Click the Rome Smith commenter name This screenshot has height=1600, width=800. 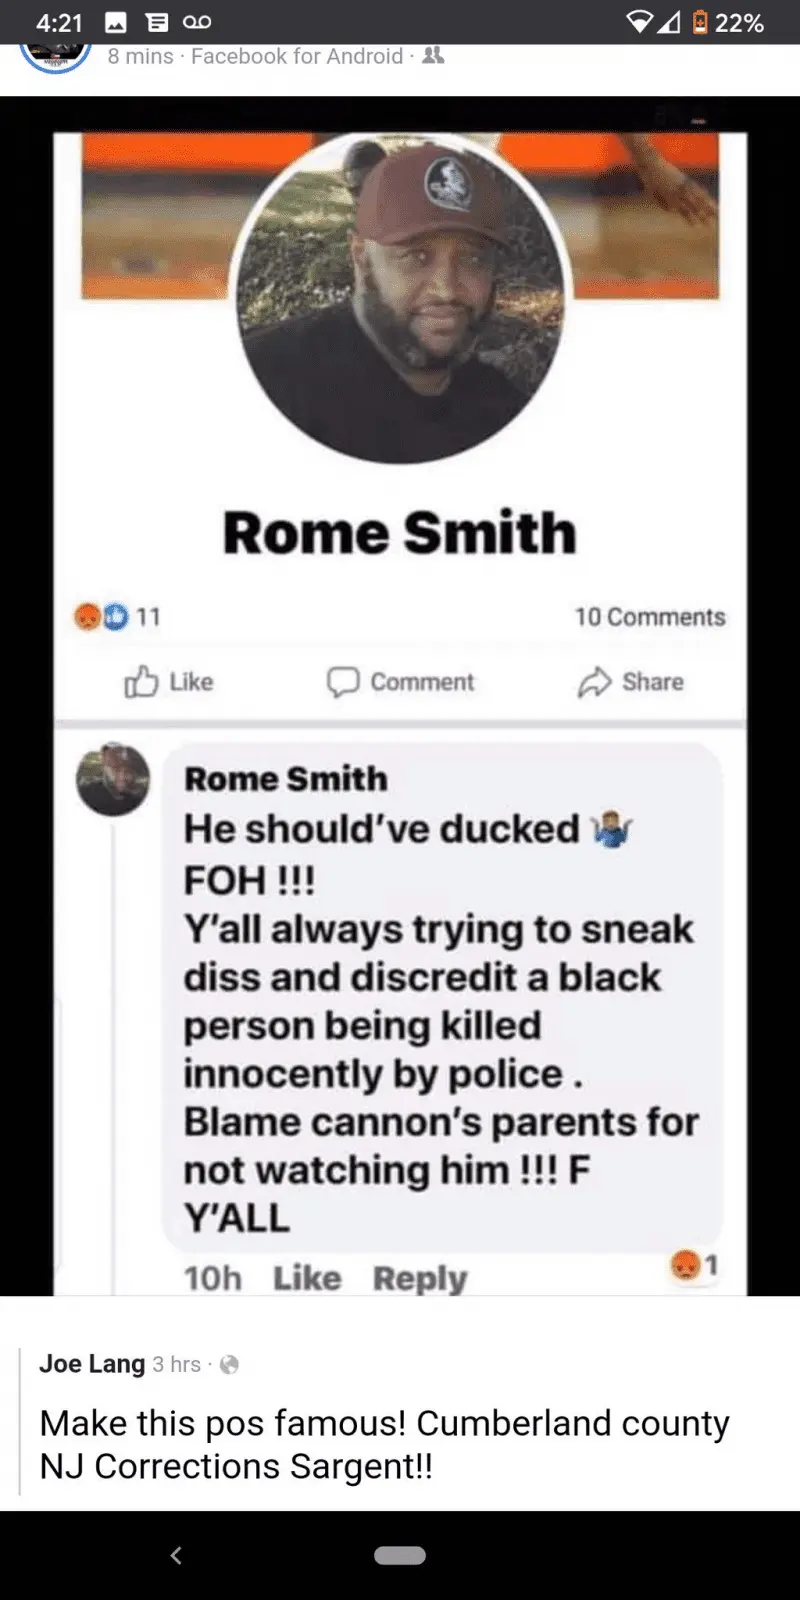click(x=286, y=778)
